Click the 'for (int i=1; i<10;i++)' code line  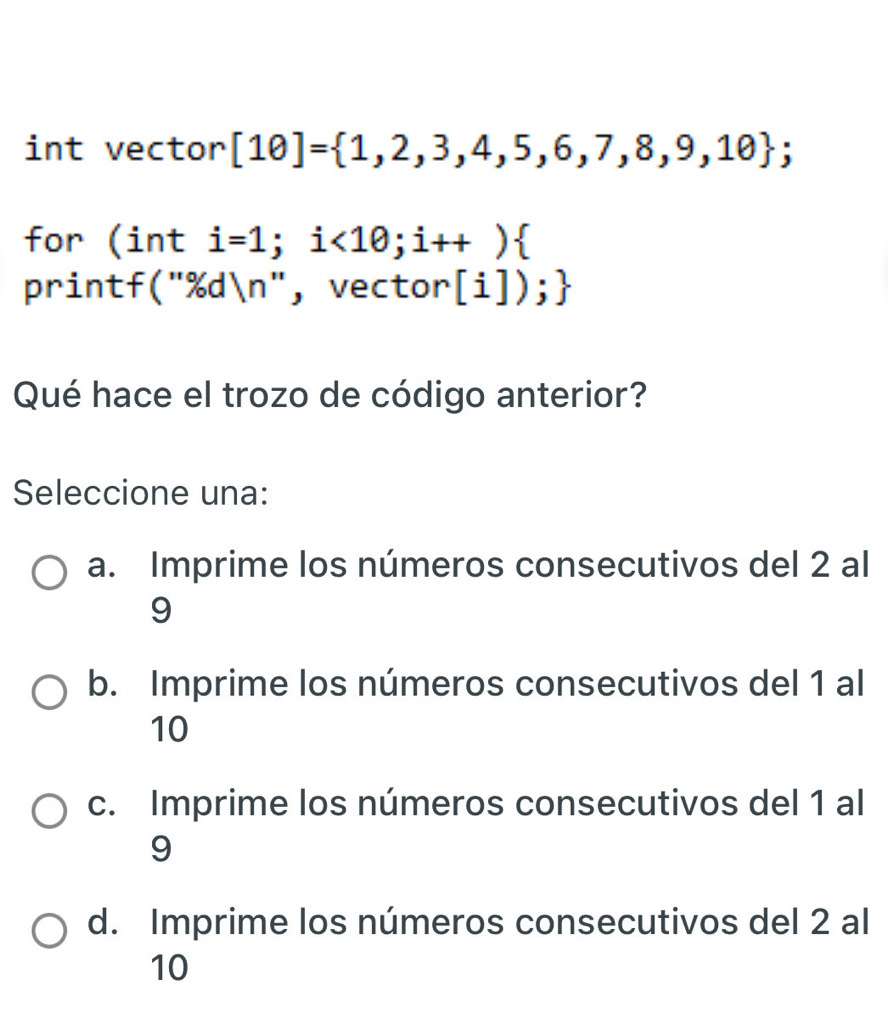click(282, 241)
